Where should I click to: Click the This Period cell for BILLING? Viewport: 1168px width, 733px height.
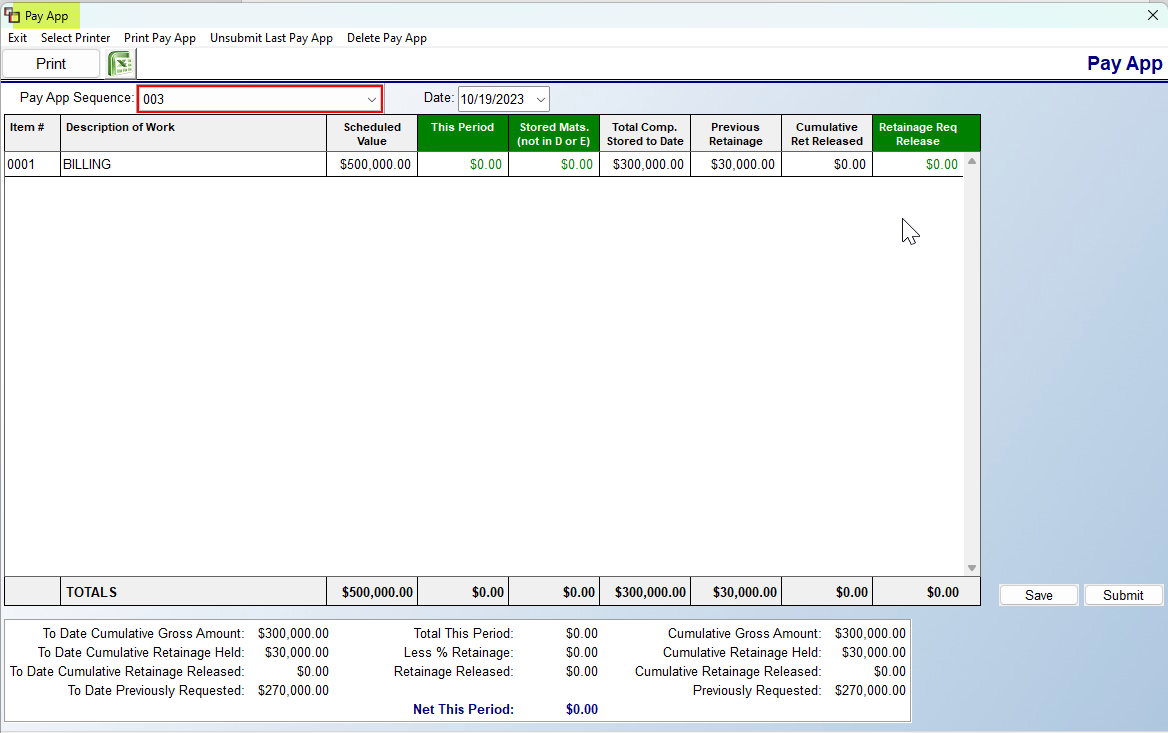(462, 164)
